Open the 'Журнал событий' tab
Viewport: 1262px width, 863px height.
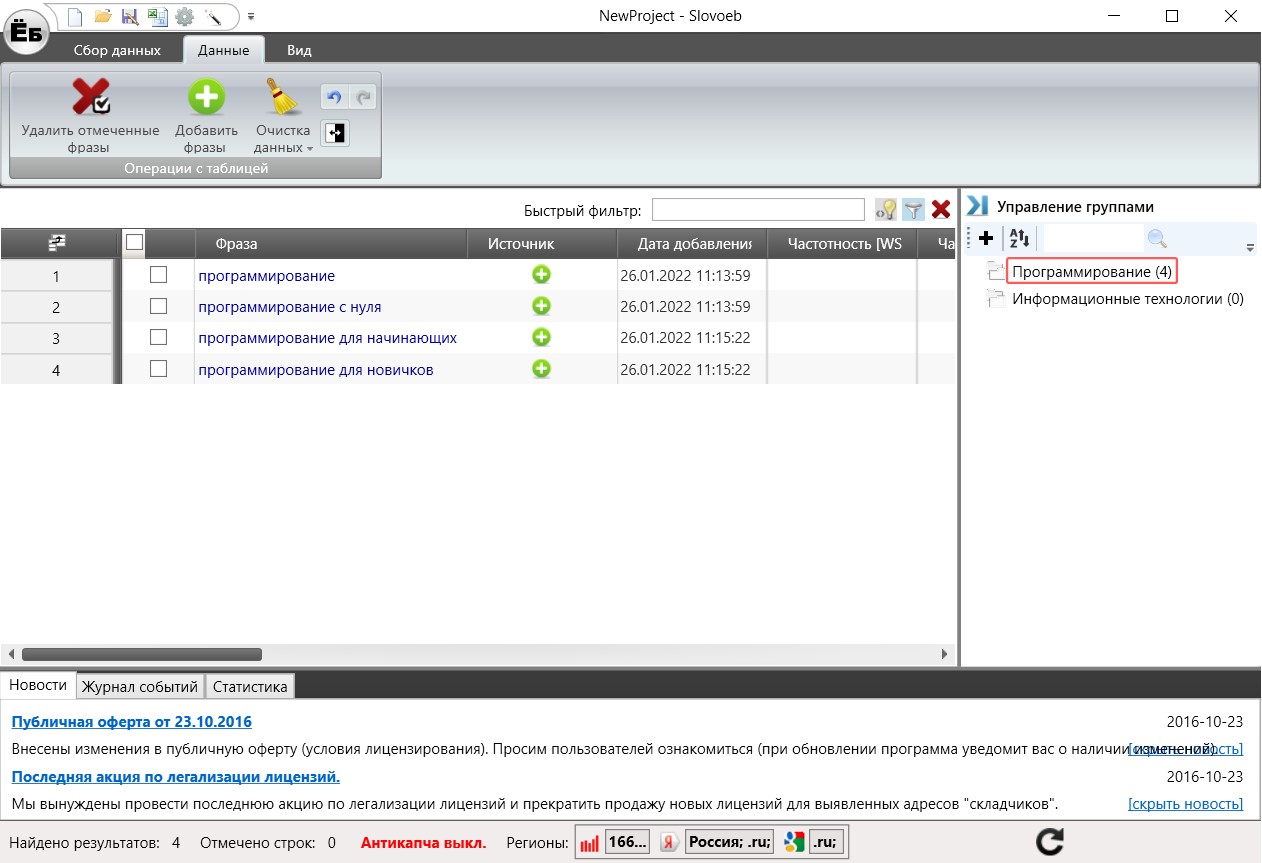[140, 686]
